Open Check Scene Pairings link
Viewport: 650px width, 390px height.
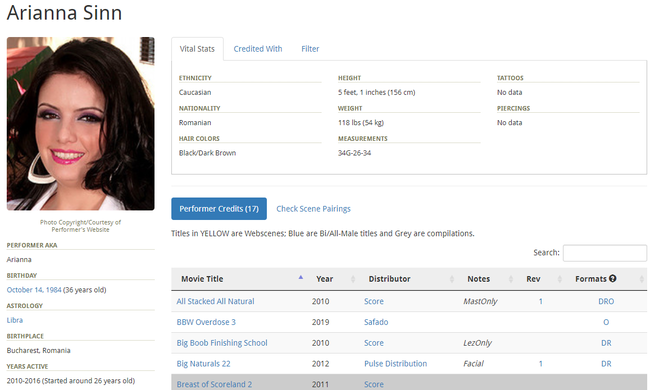click(x=313, y=209)
